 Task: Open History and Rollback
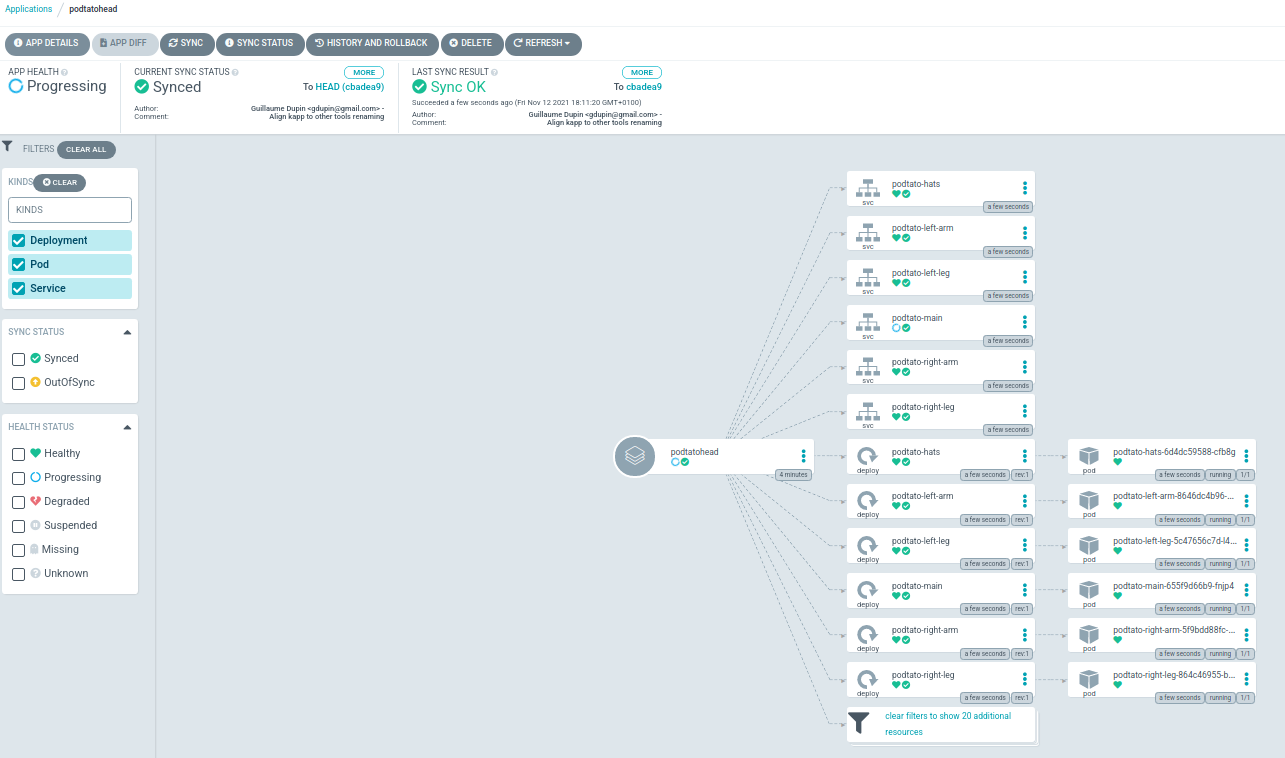tap(370, 44)
